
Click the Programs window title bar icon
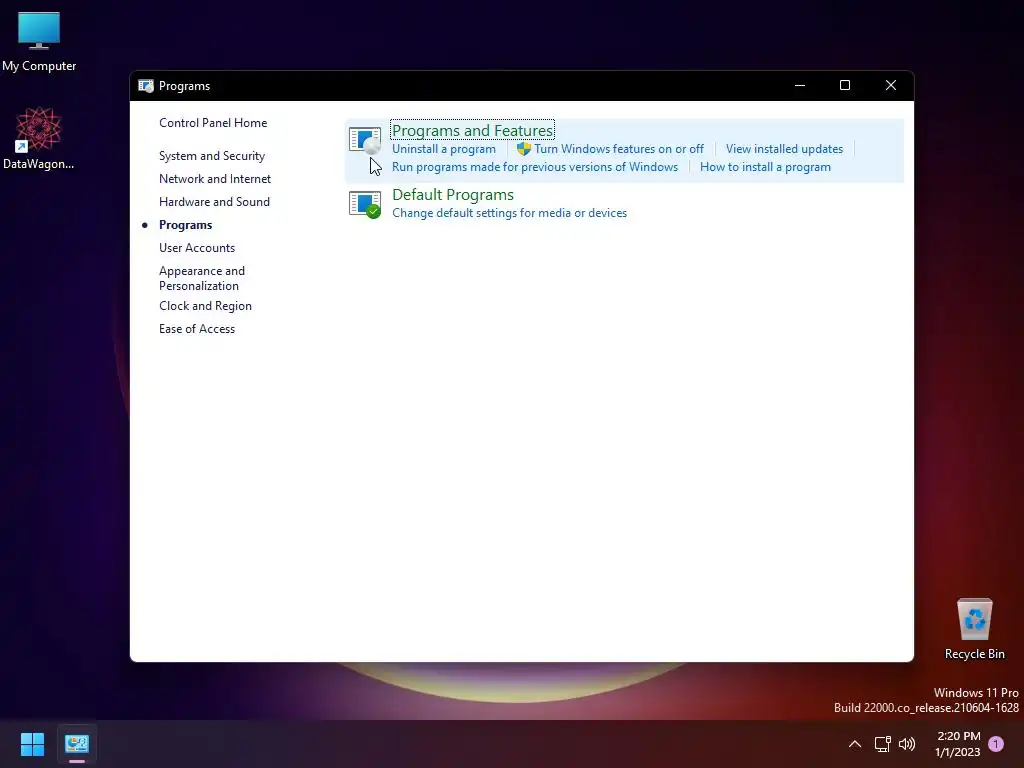pos(146,86)
